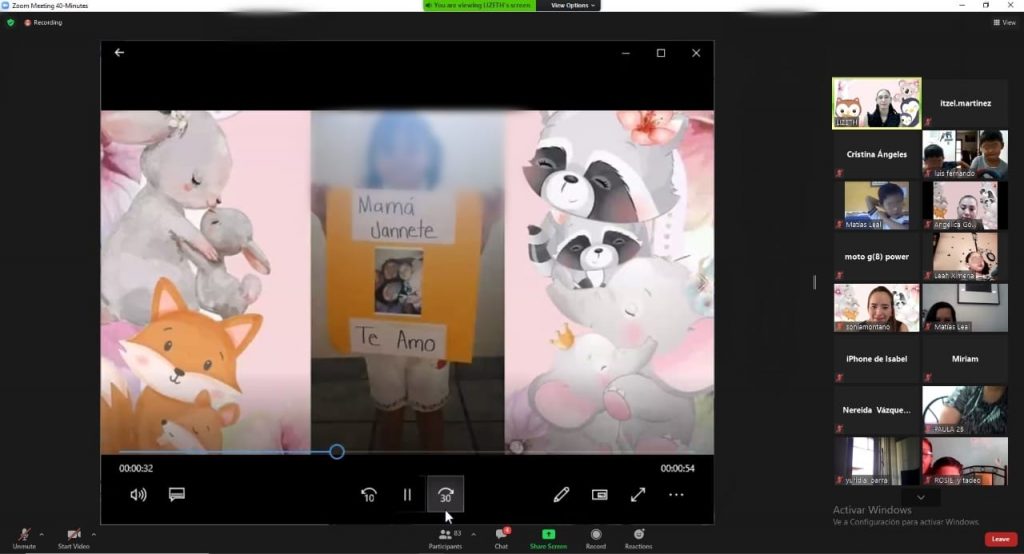Click the View layout button
1024x554 pixels.
click(x=1004, y=22)
